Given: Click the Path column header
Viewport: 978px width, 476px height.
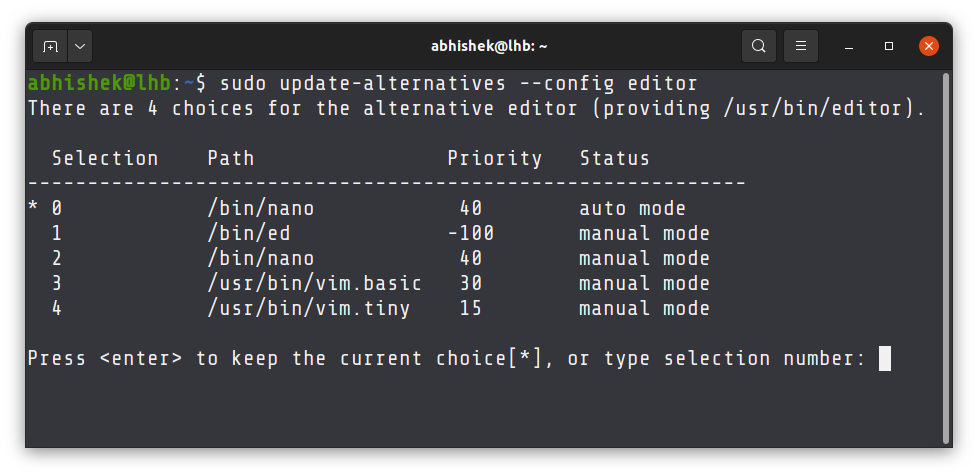Looking at the screenshot, I should (x=231, y=158).
